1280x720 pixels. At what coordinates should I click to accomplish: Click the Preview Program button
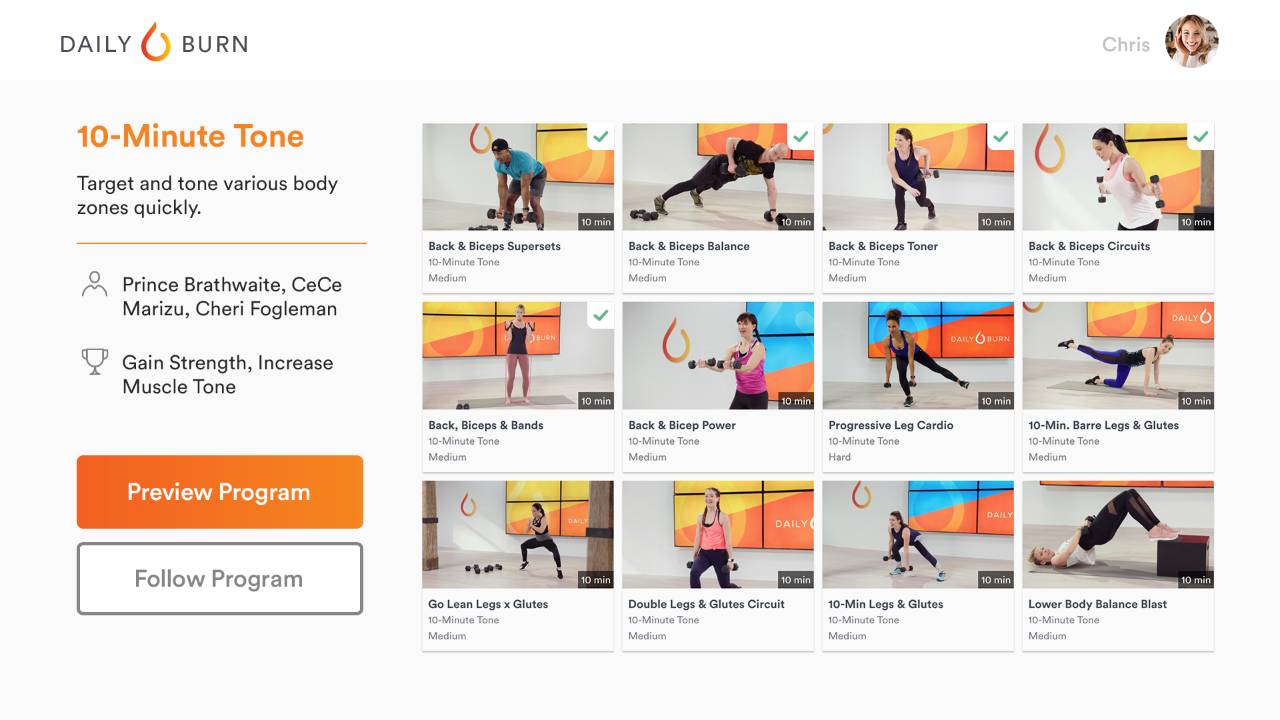pos(220,492)
